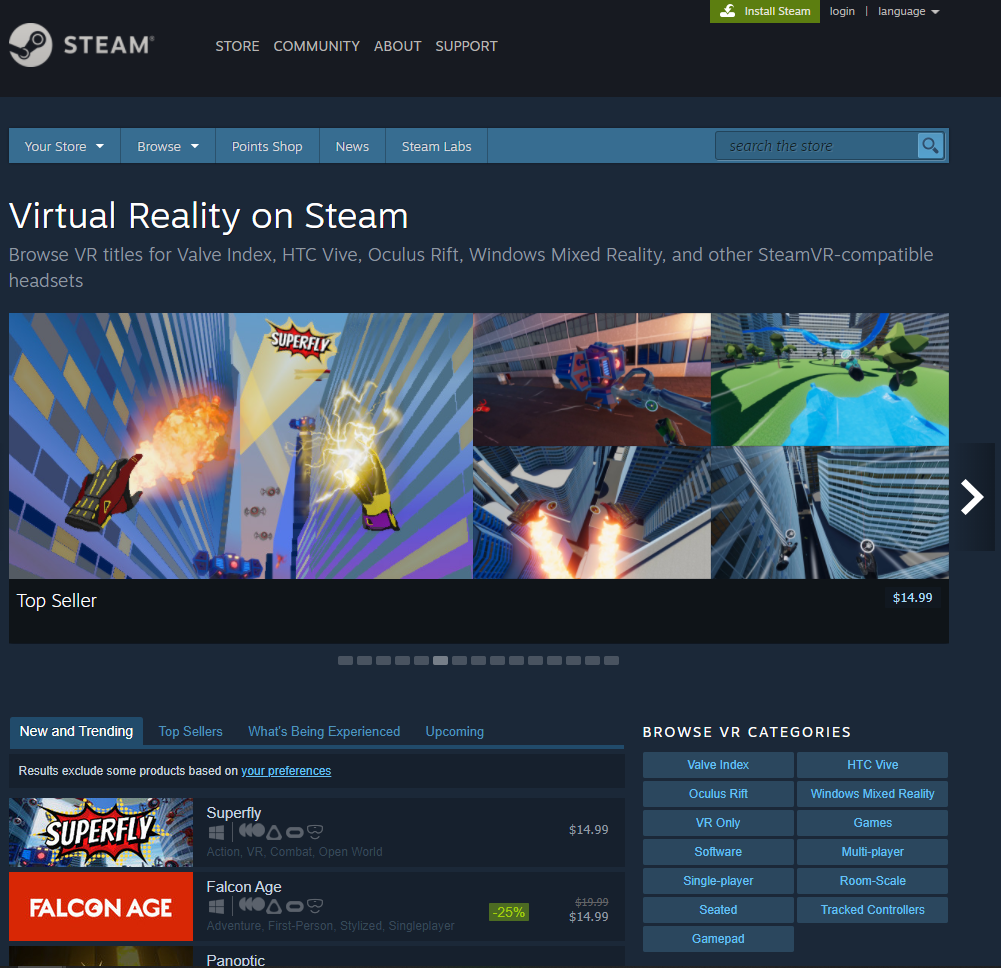Open the blue robot street screenshot
This screenshot has width=1001, height=968.
click(592, 379)
